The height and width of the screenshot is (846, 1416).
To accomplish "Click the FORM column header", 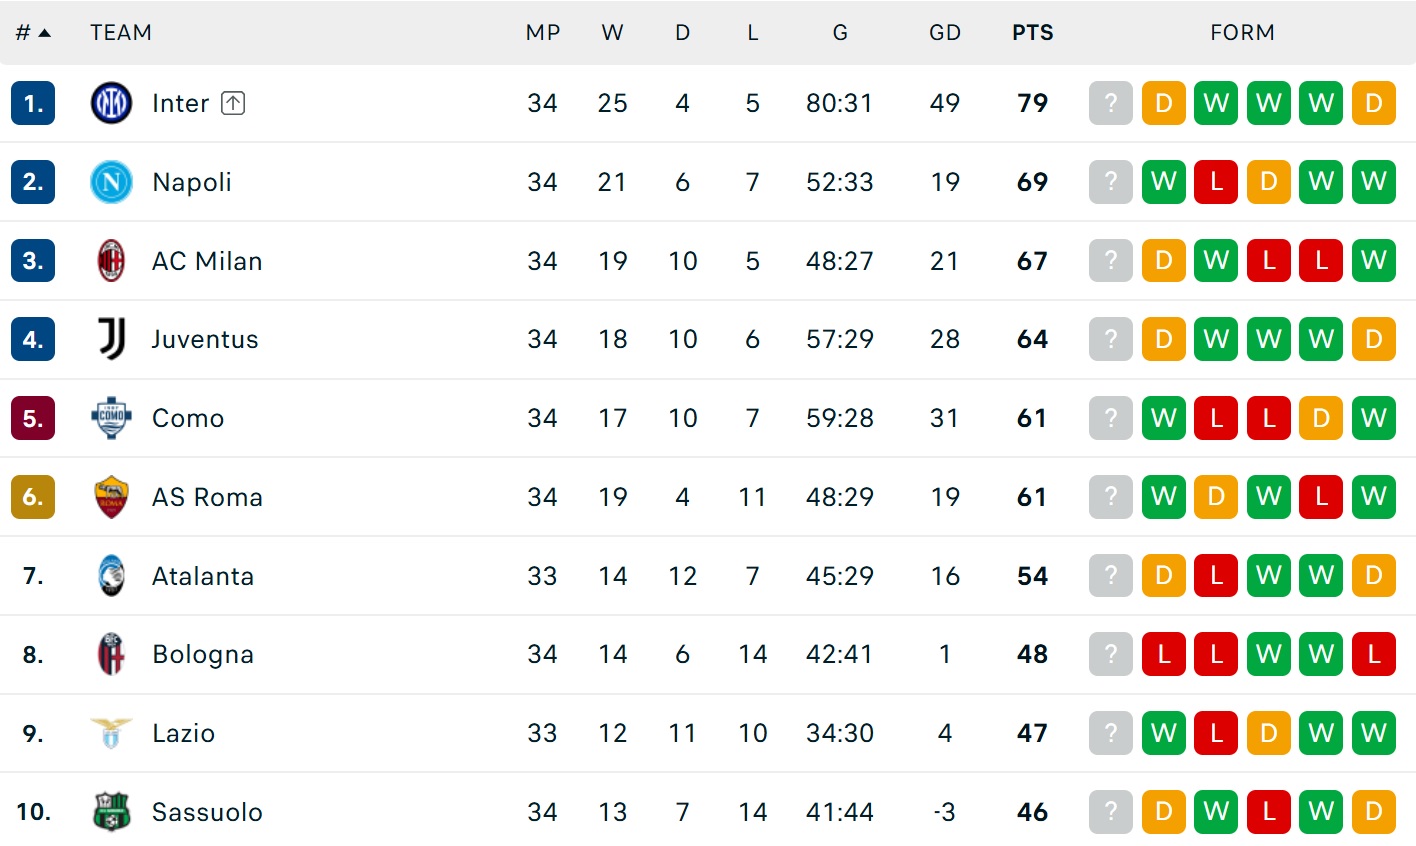I will (x=1242, y=33).
